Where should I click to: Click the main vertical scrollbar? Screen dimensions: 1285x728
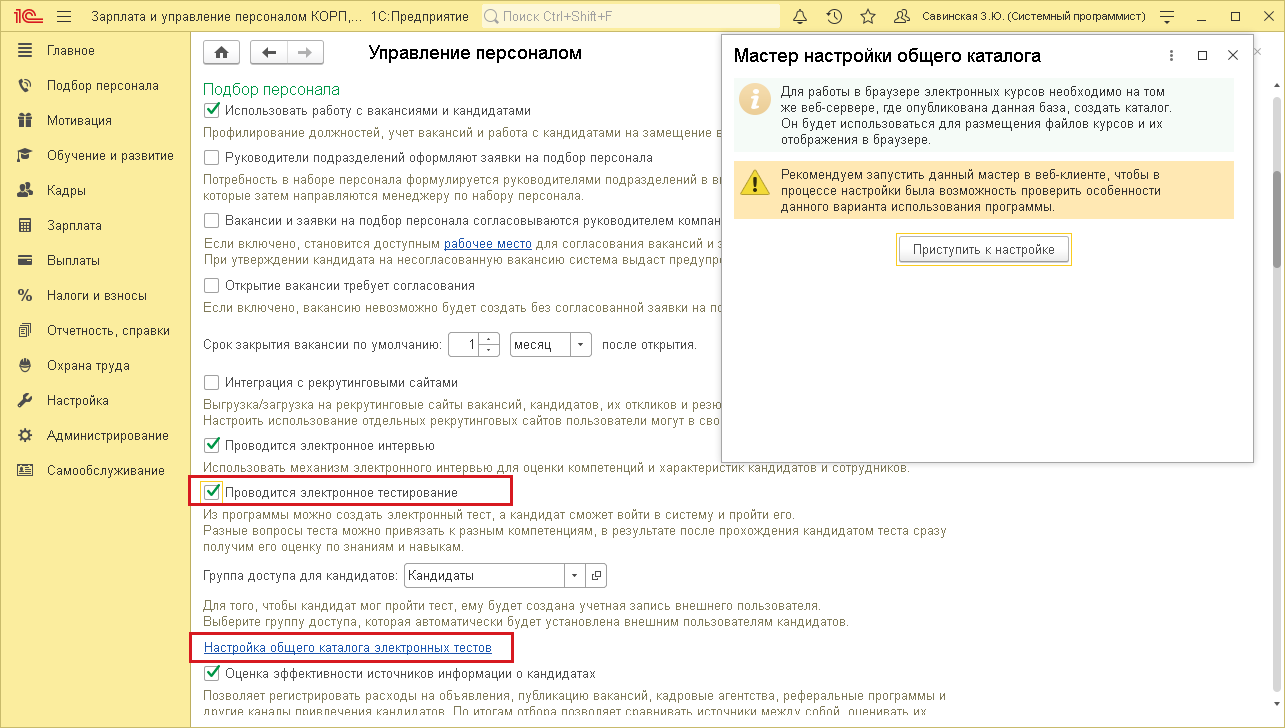(x=1277, y=220)
